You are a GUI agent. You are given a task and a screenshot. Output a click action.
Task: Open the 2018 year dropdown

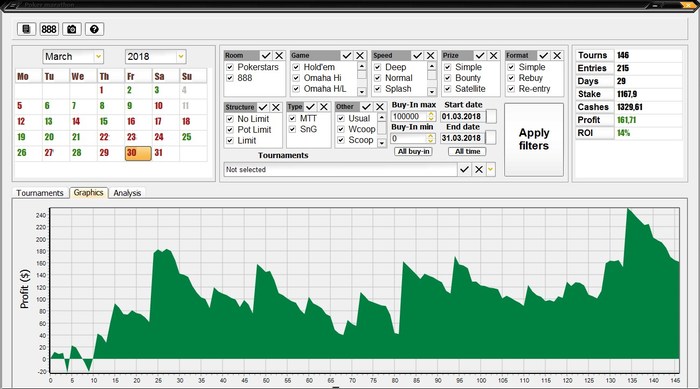pos(181,57)
